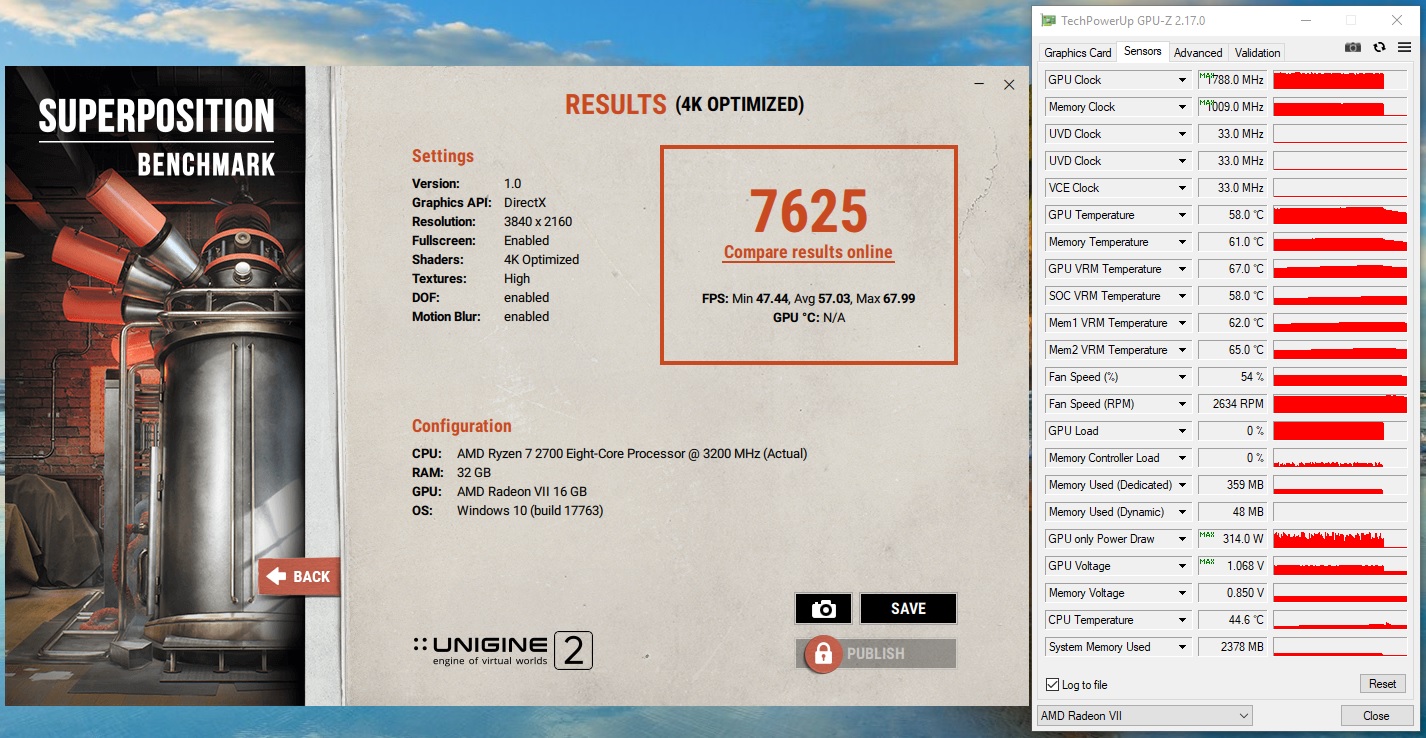Click the 2378 MB System Memory value

coord(1233,647)
